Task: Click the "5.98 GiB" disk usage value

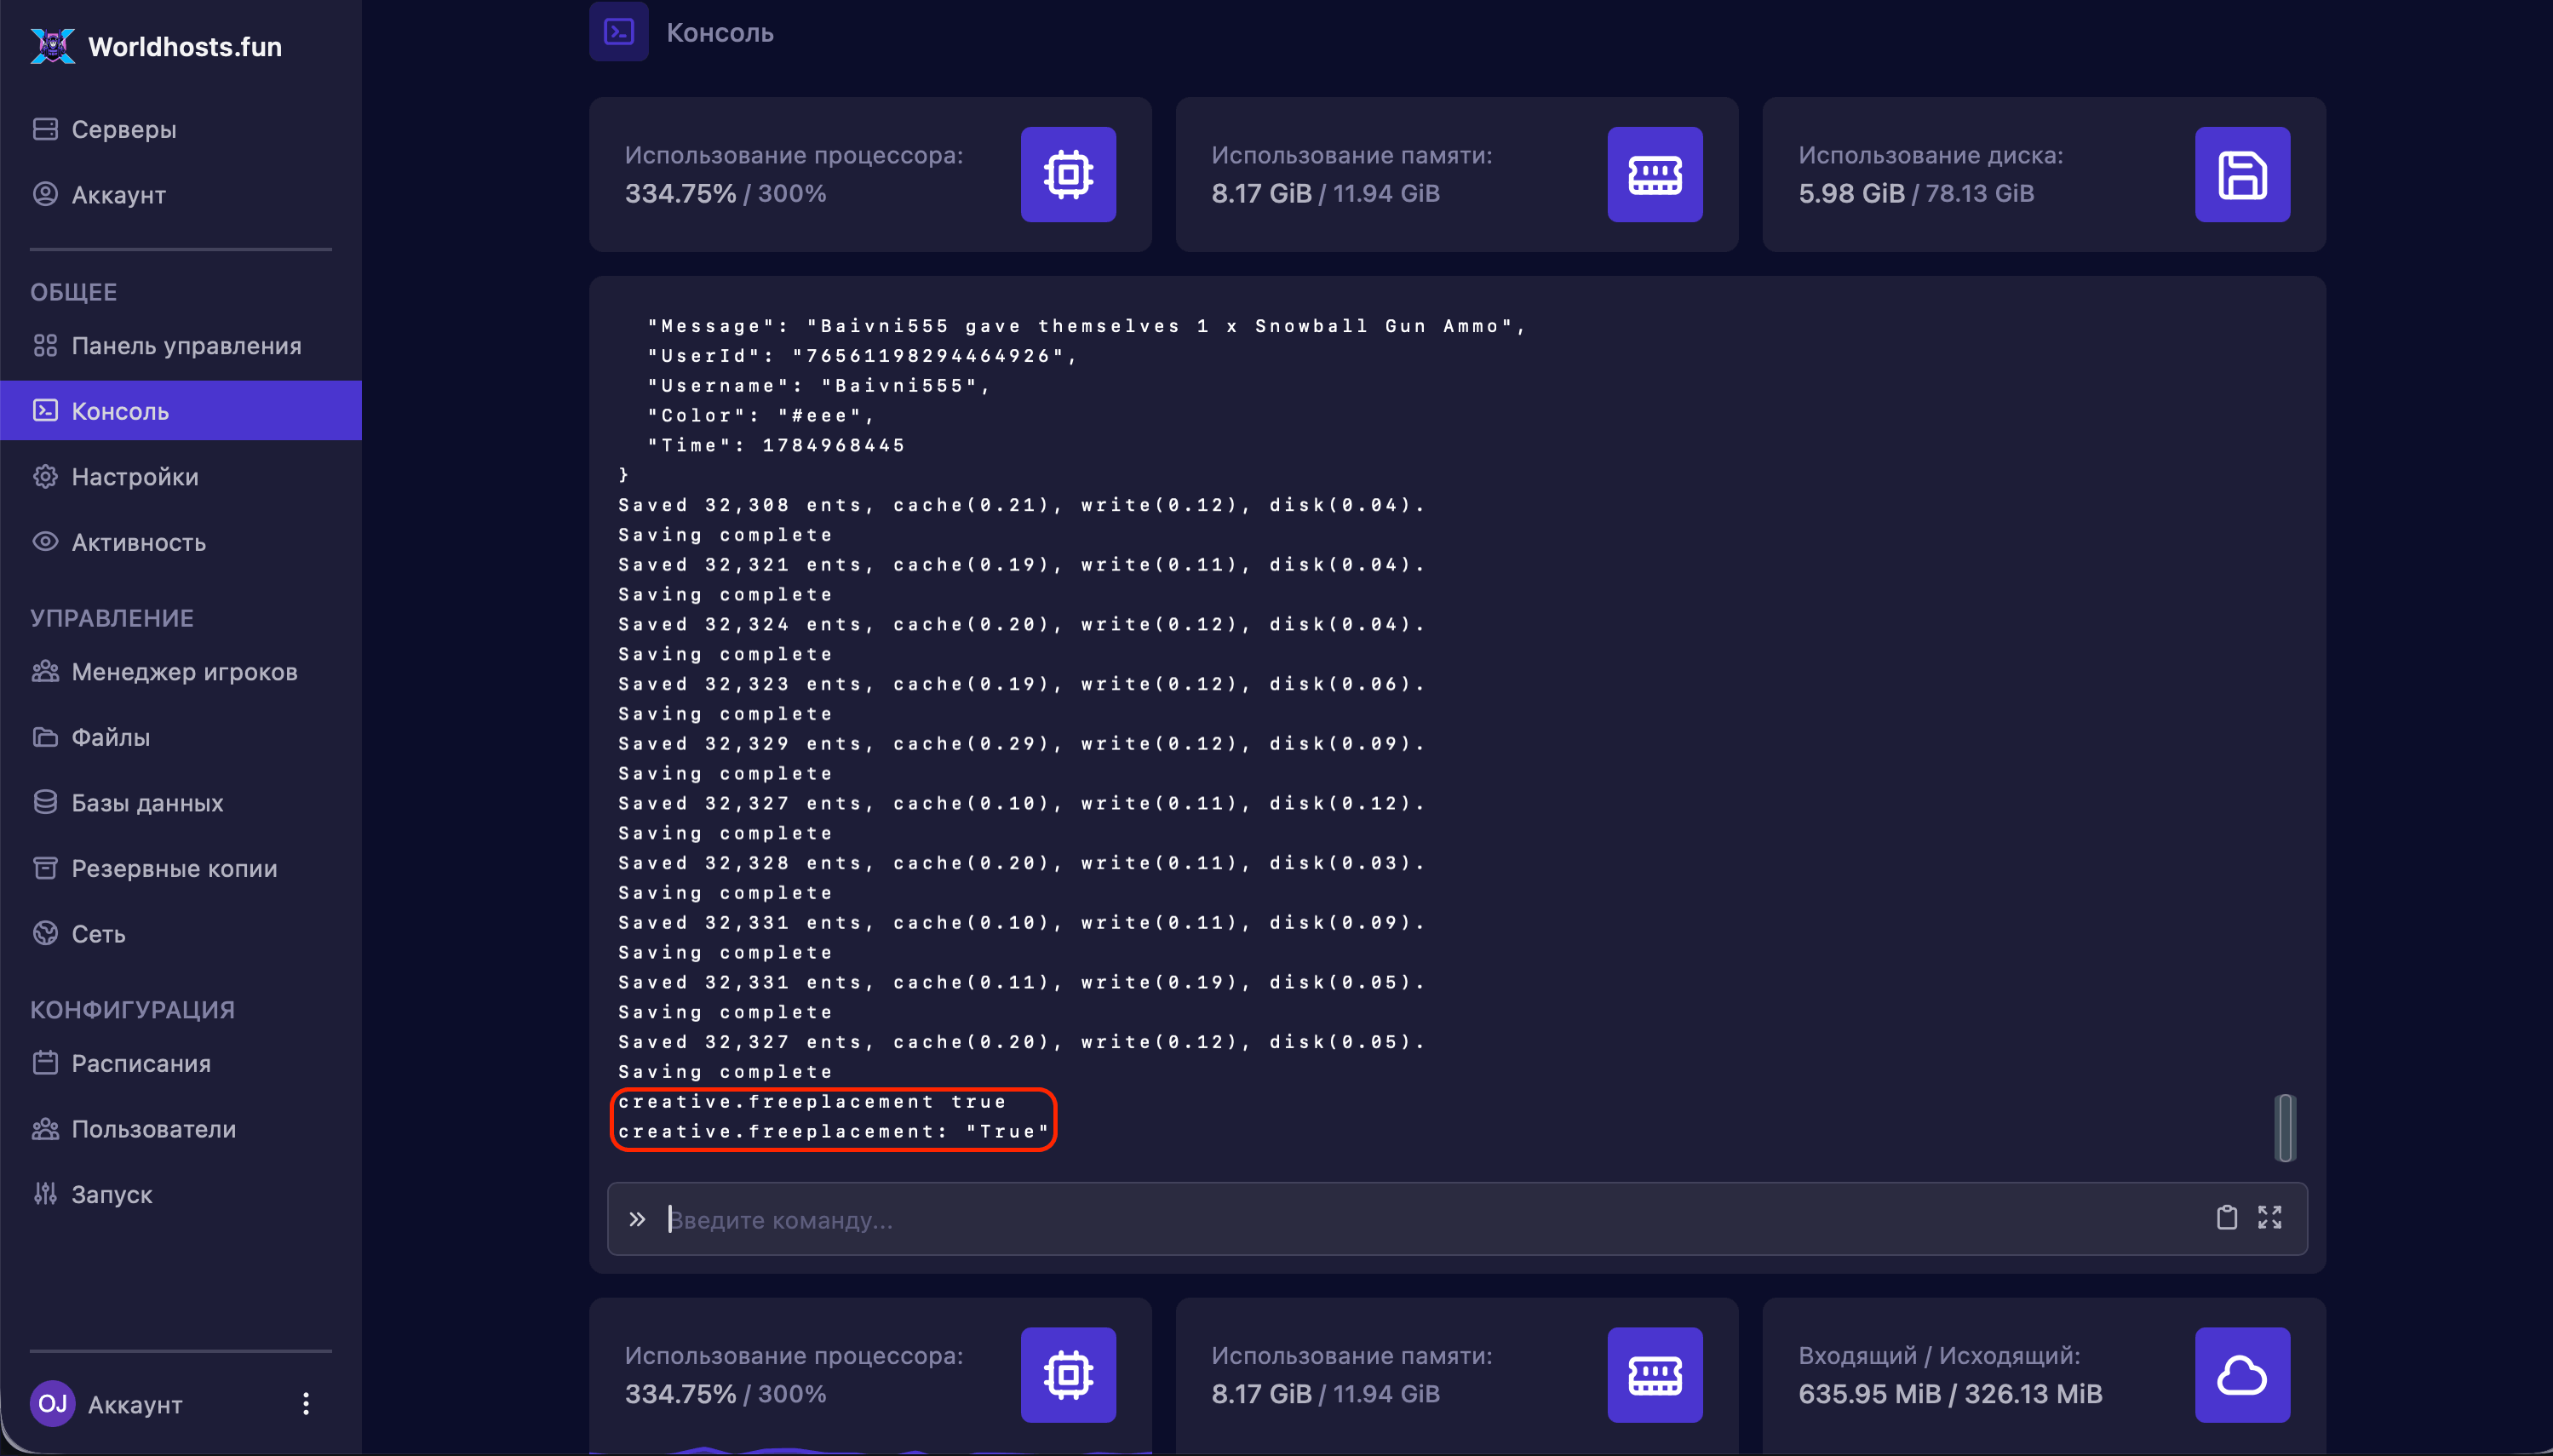Action: [x=1851, y=193]
